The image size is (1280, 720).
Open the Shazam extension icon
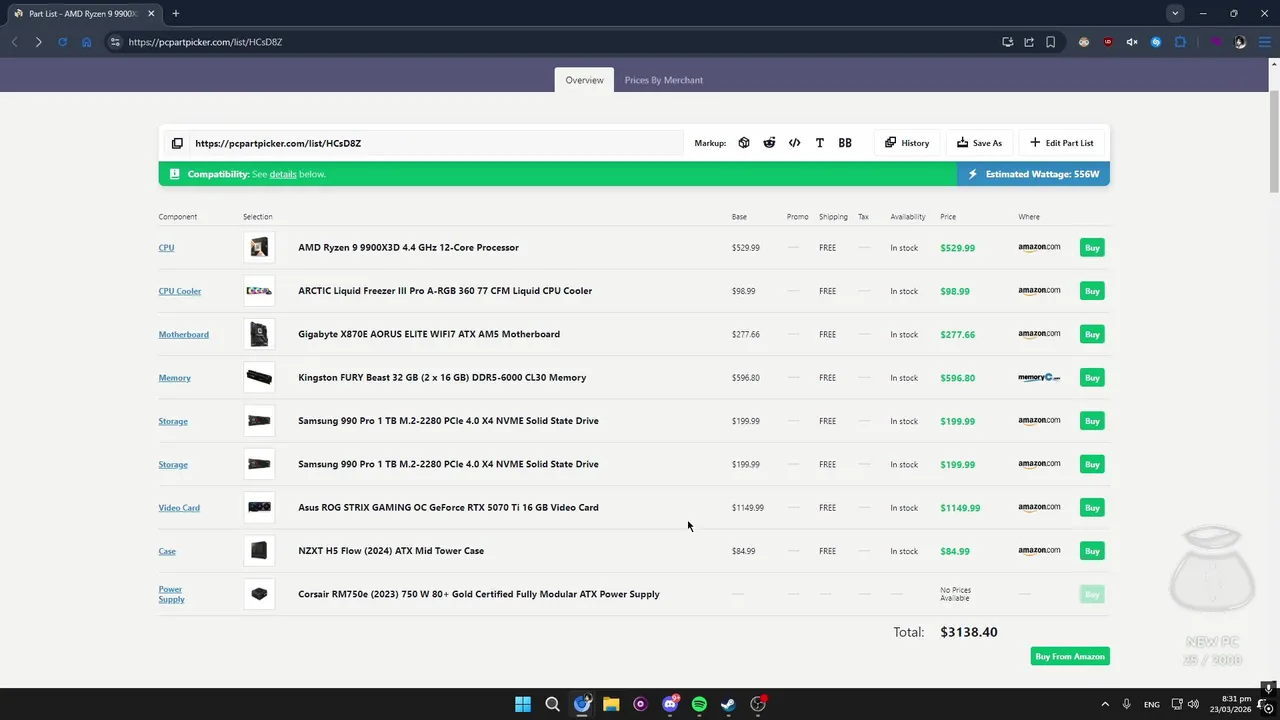(1156, 42)
